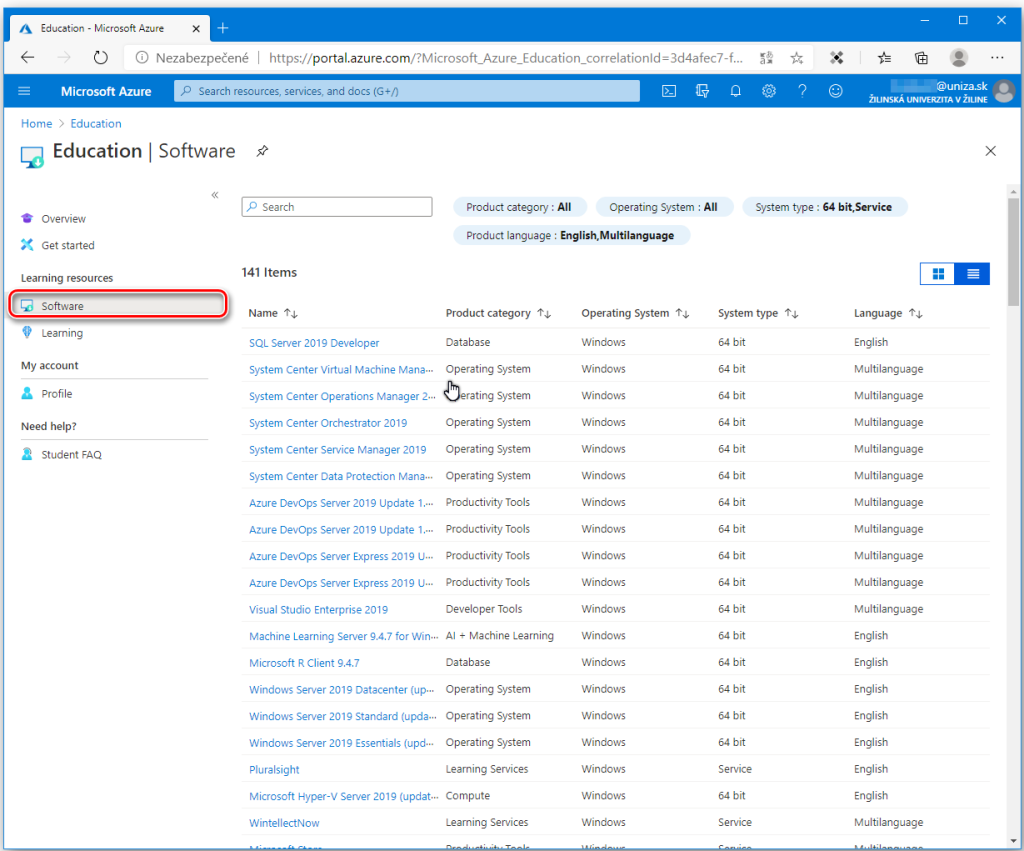
Task: Open Azure portal settings gear
Action: pos(769,91)
